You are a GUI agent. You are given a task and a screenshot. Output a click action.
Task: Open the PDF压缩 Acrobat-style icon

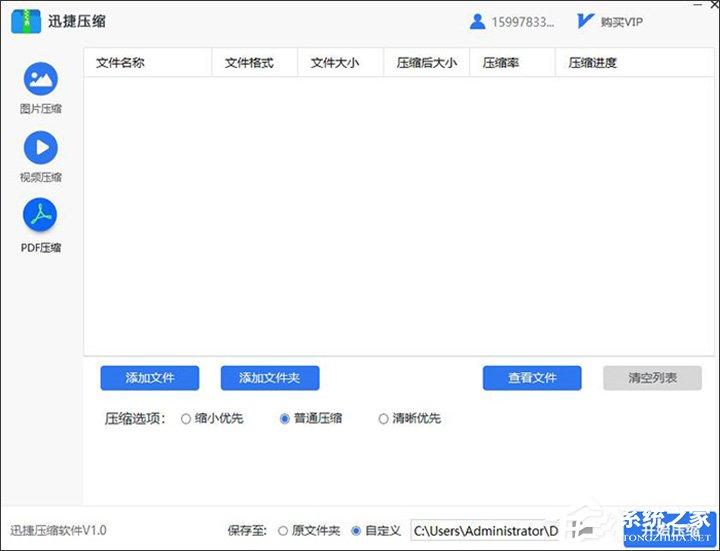(x=40, y=215)
